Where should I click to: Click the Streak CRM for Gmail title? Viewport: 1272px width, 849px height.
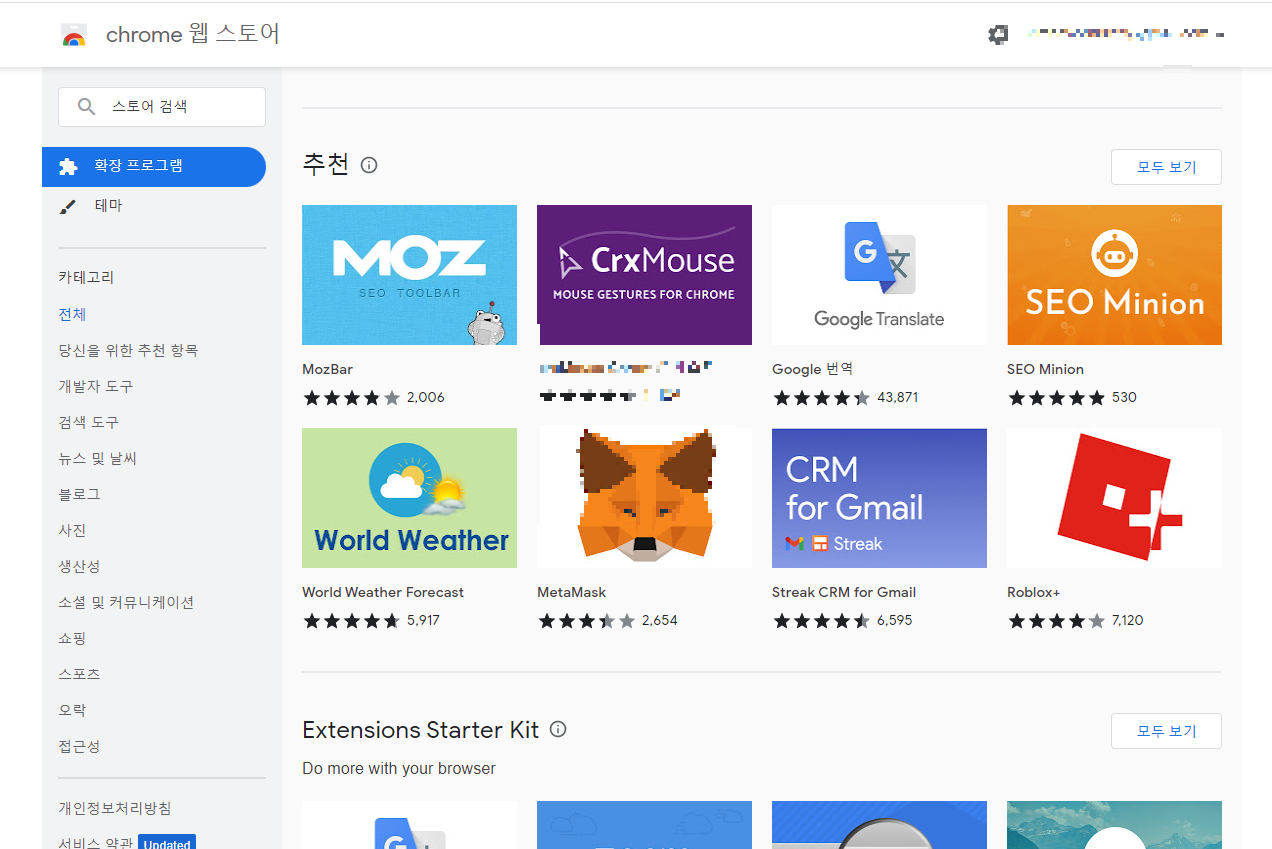(844, 592)
